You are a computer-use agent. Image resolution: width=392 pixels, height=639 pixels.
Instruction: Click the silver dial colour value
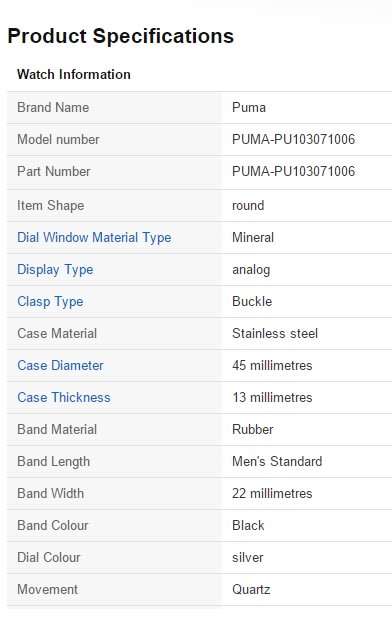click(x=248, y=557)
